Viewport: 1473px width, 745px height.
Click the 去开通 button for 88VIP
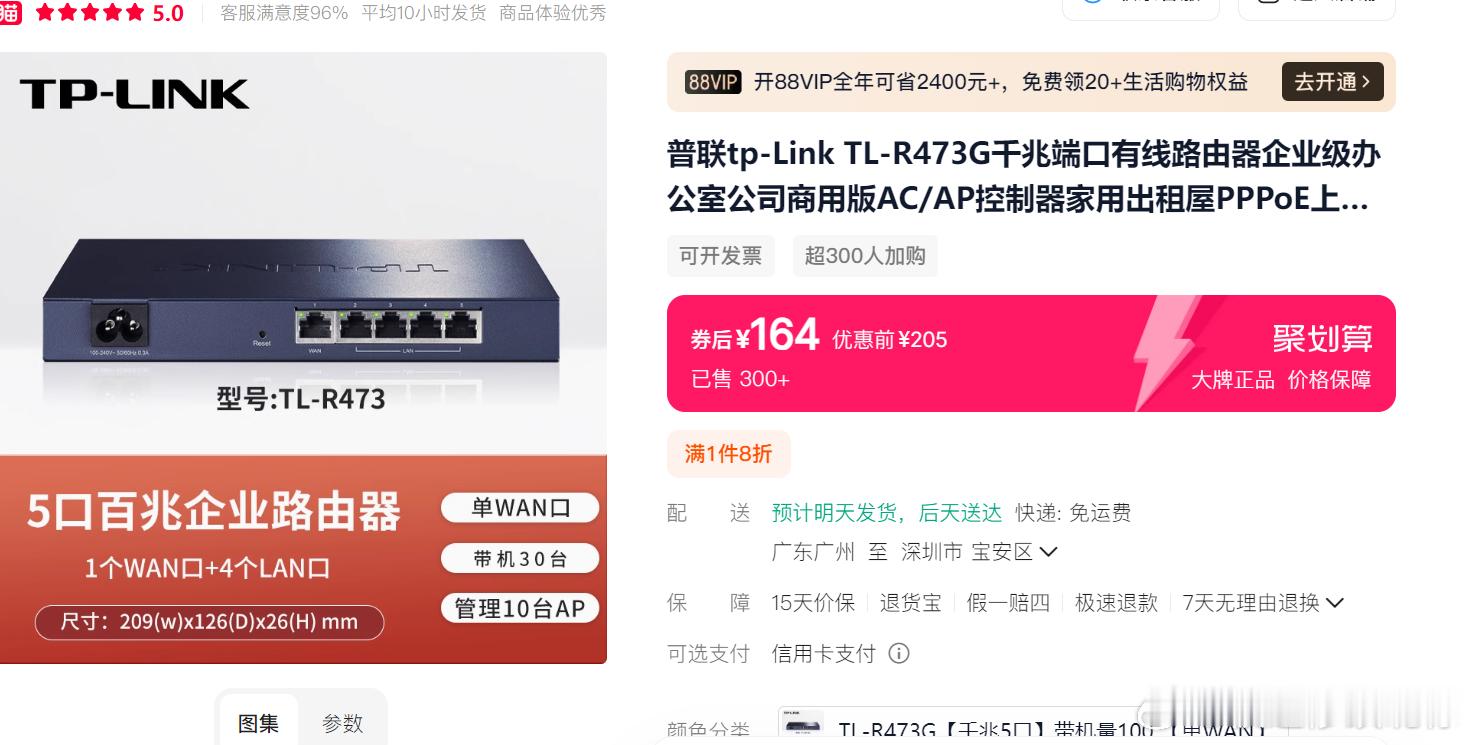1332,82
